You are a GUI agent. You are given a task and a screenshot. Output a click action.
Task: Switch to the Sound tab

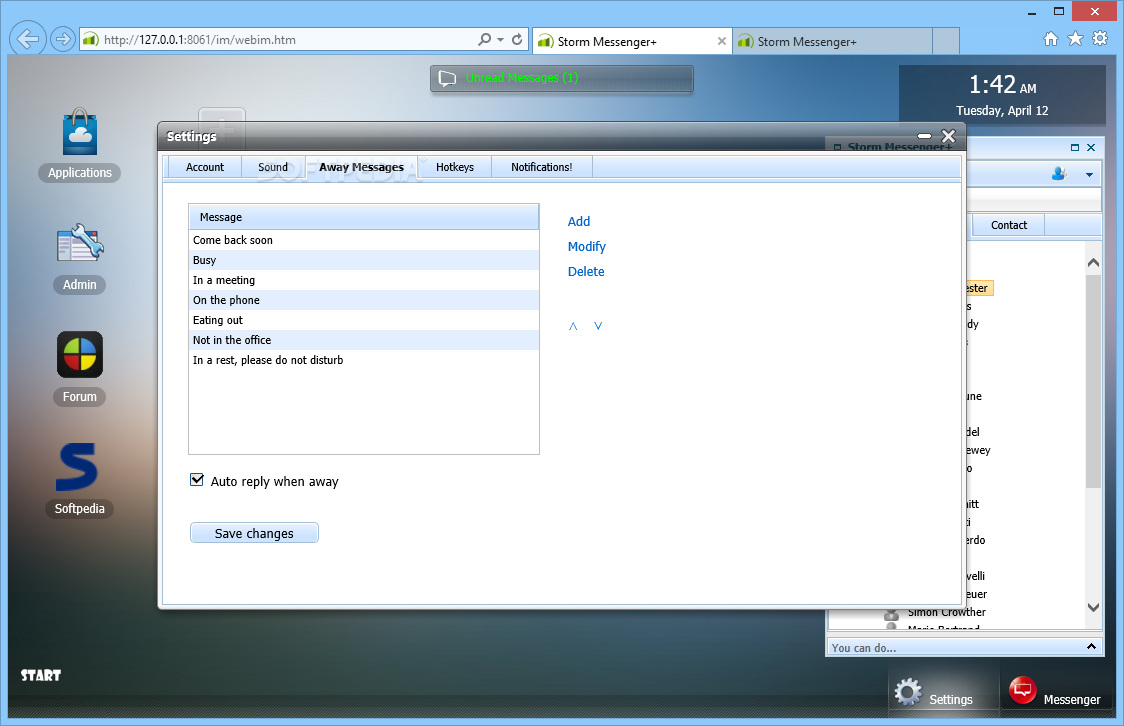tap(273, 167)
